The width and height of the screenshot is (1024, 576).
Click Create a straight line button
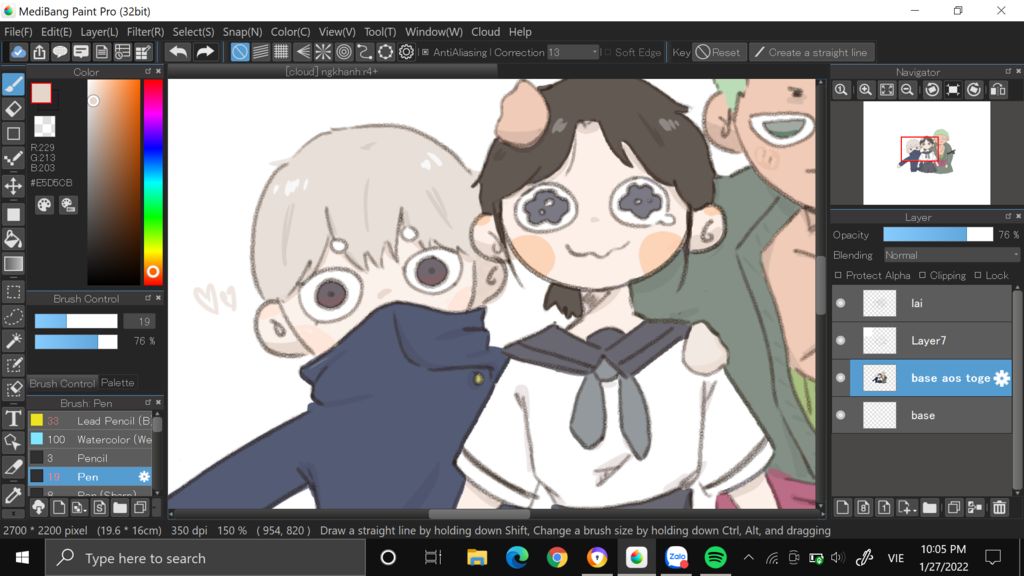tap(810, 52)
